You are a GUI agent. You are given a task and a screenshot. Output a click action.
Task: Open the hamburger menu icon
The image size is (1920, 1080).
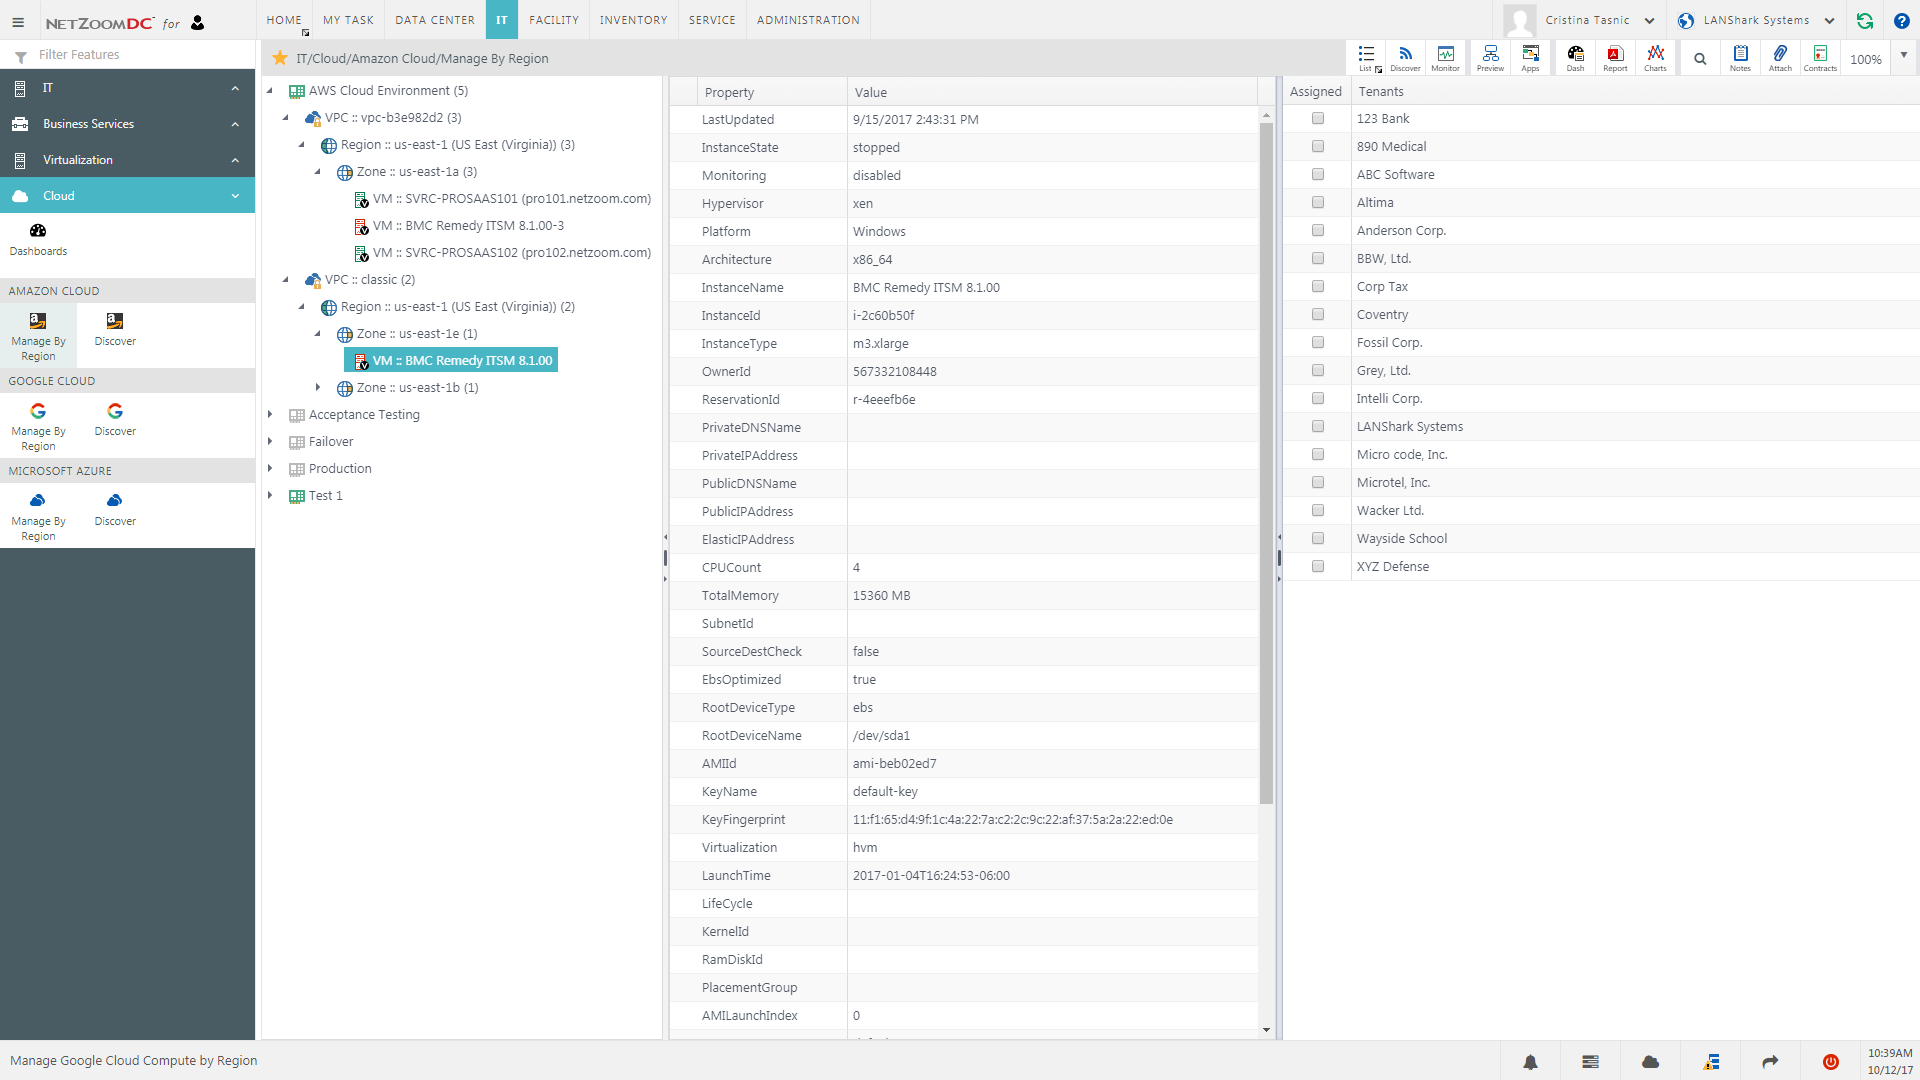[x=18, y=22]
